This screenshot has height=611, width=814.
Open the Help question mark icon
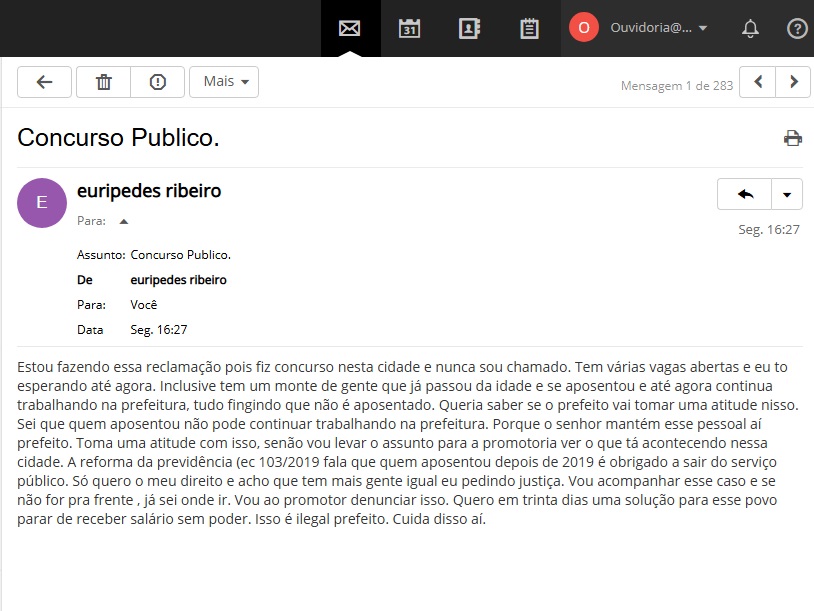(797, 28)
